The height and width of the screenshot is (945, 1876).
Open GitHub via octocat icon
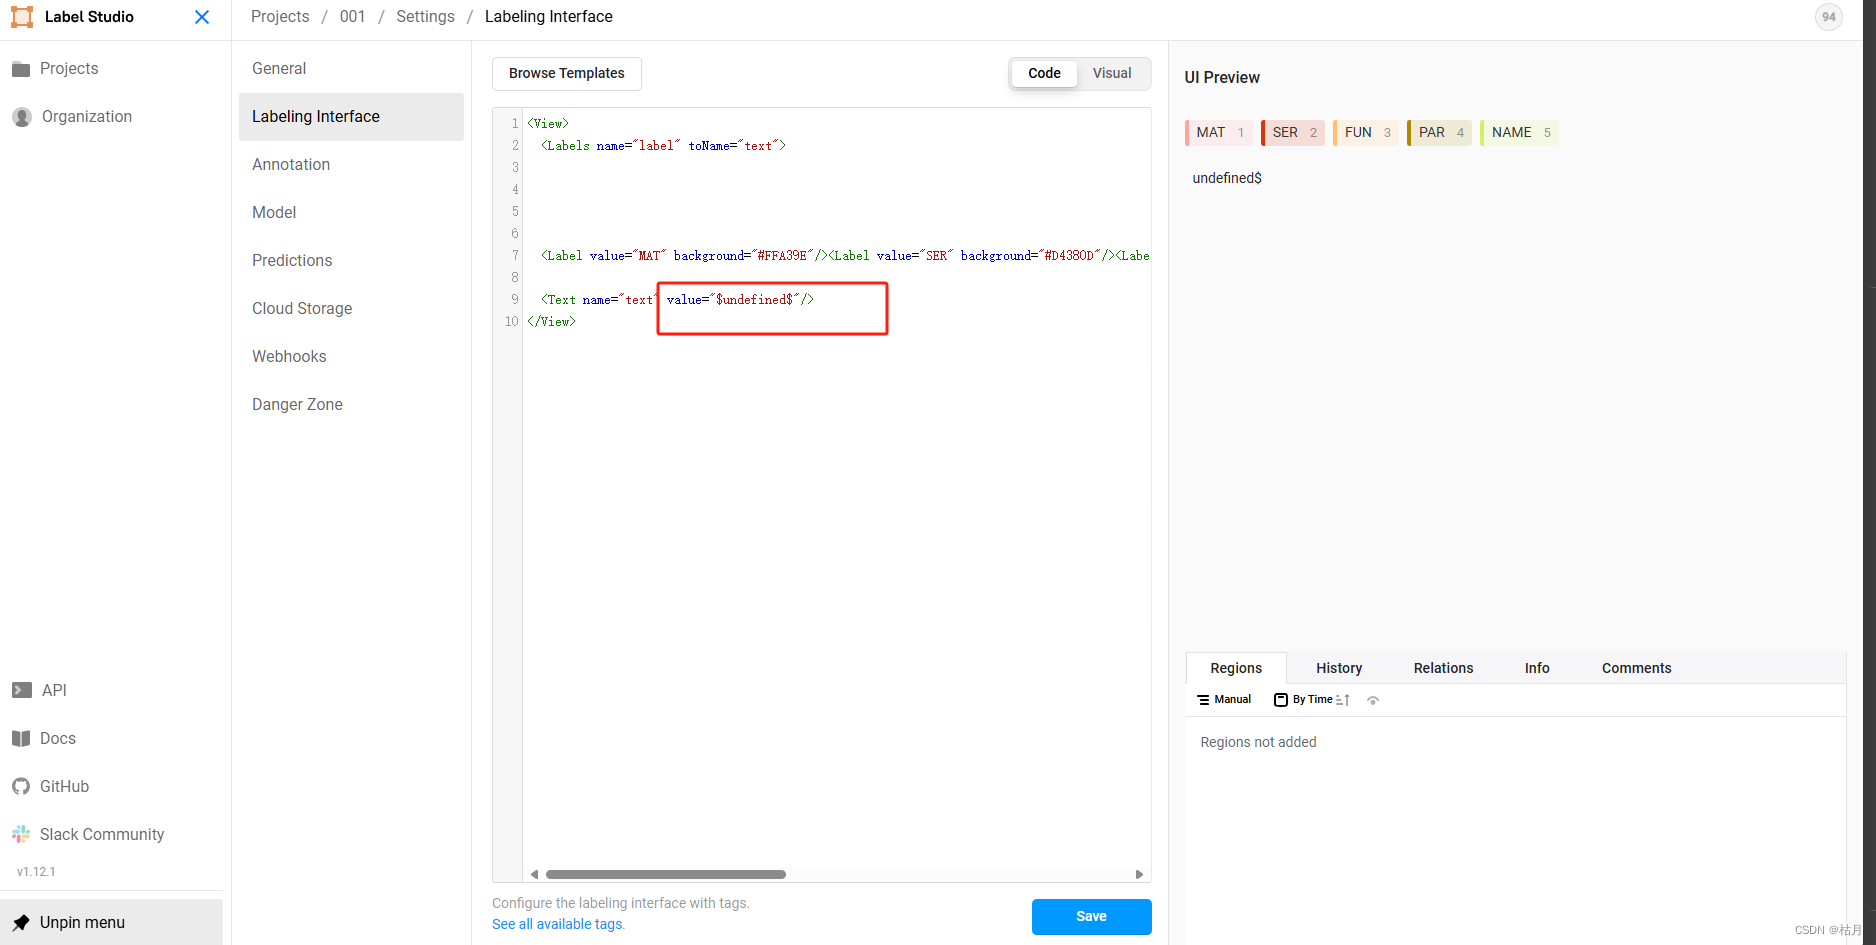pos(21,786)
